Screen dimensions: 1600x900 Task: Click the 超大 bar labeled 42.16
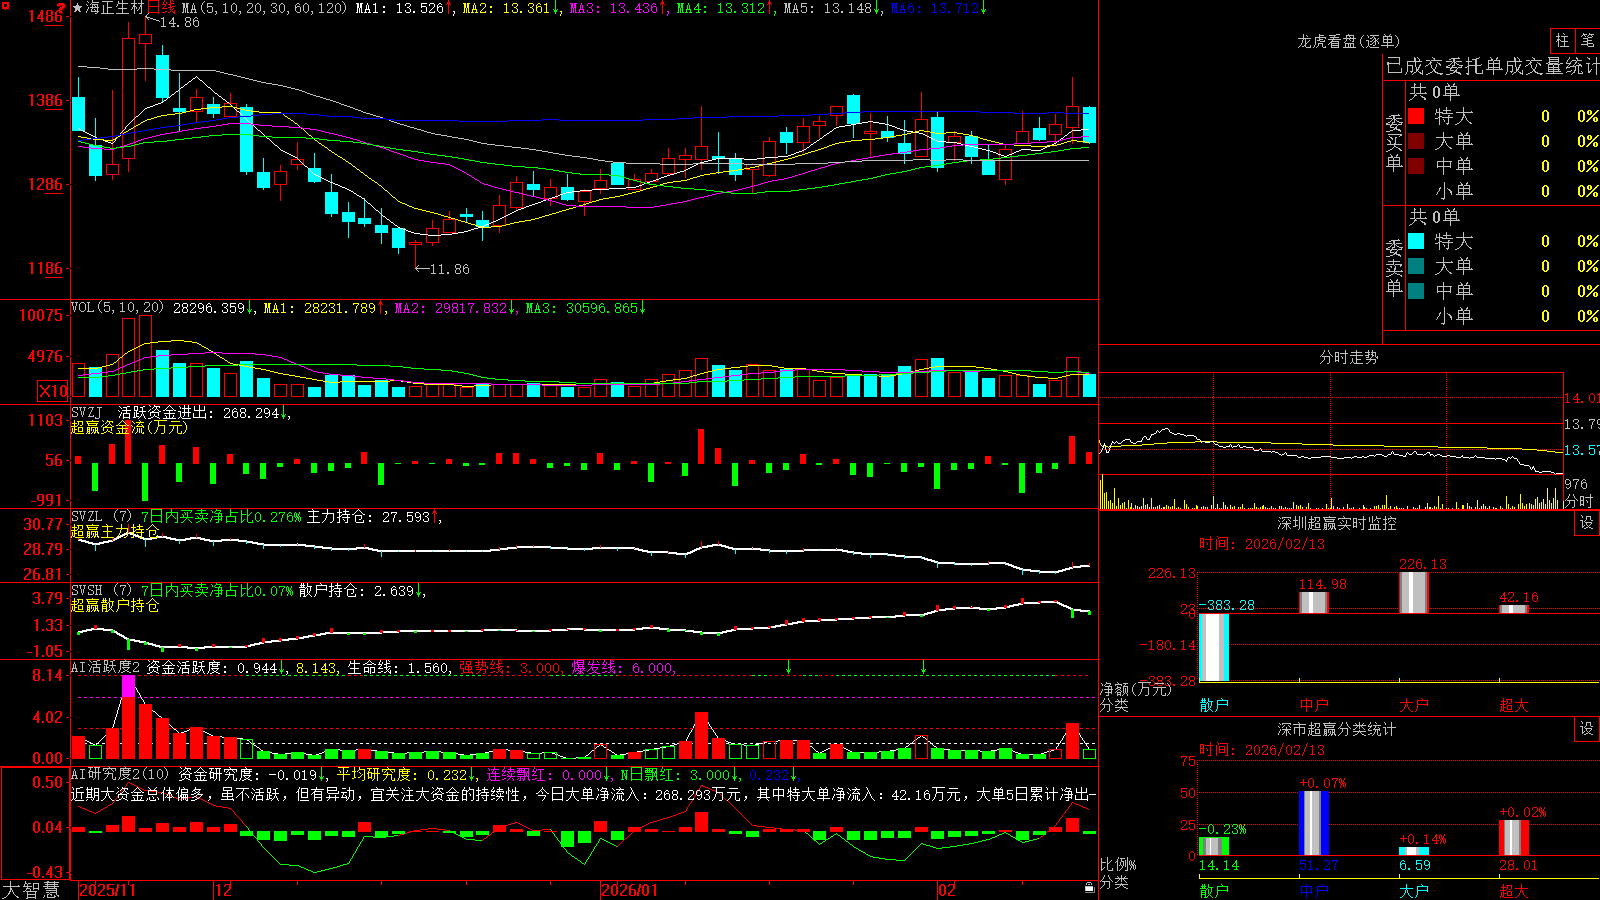click(1514, 609)
